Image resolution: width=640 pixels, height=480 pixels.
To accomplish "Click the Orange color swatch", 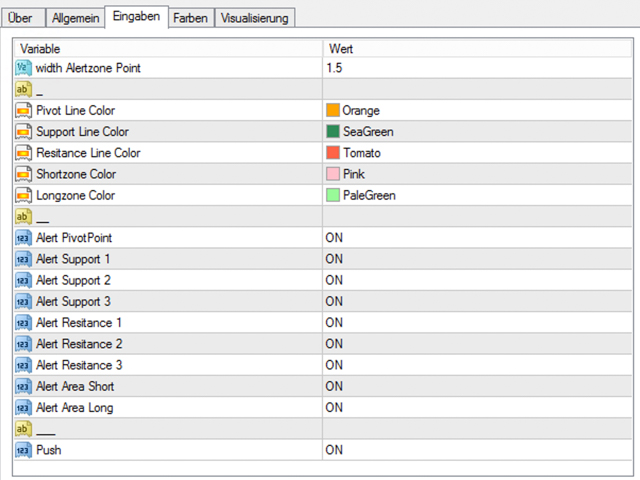I will click(333, 110).
